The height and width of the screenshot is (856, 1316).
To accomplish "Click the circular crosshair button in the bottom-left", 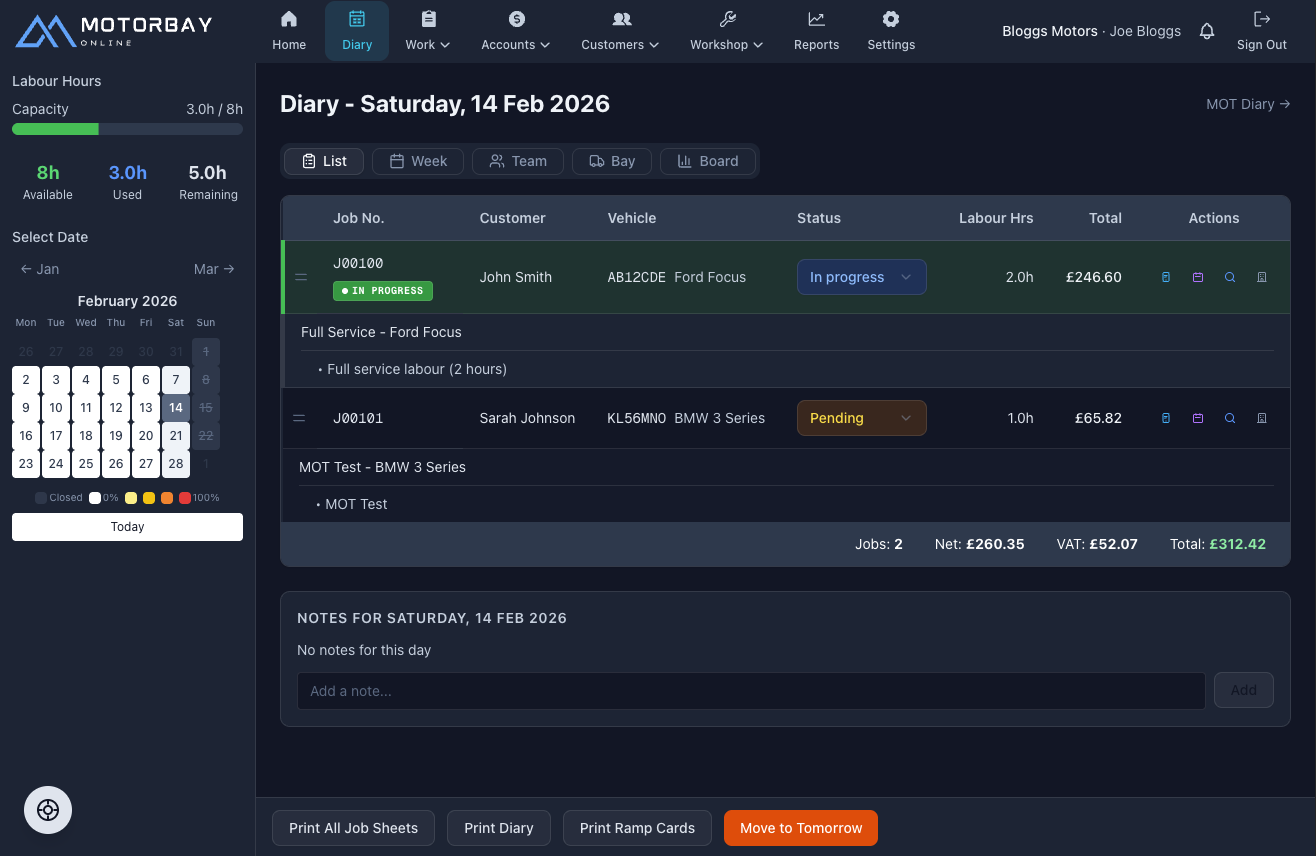I will point(47,810).
